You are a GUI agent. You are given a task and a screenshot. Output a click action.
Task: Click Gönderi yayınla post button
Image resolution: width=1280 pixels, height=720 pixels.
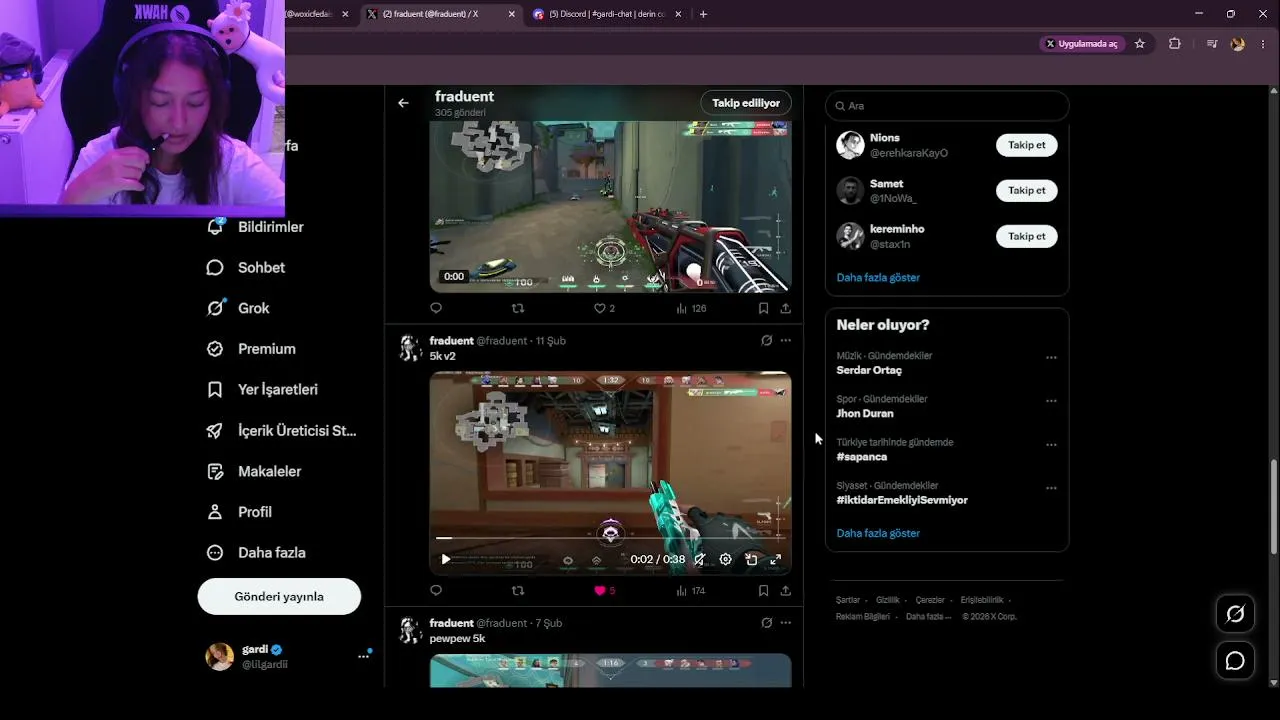(279, 597)
